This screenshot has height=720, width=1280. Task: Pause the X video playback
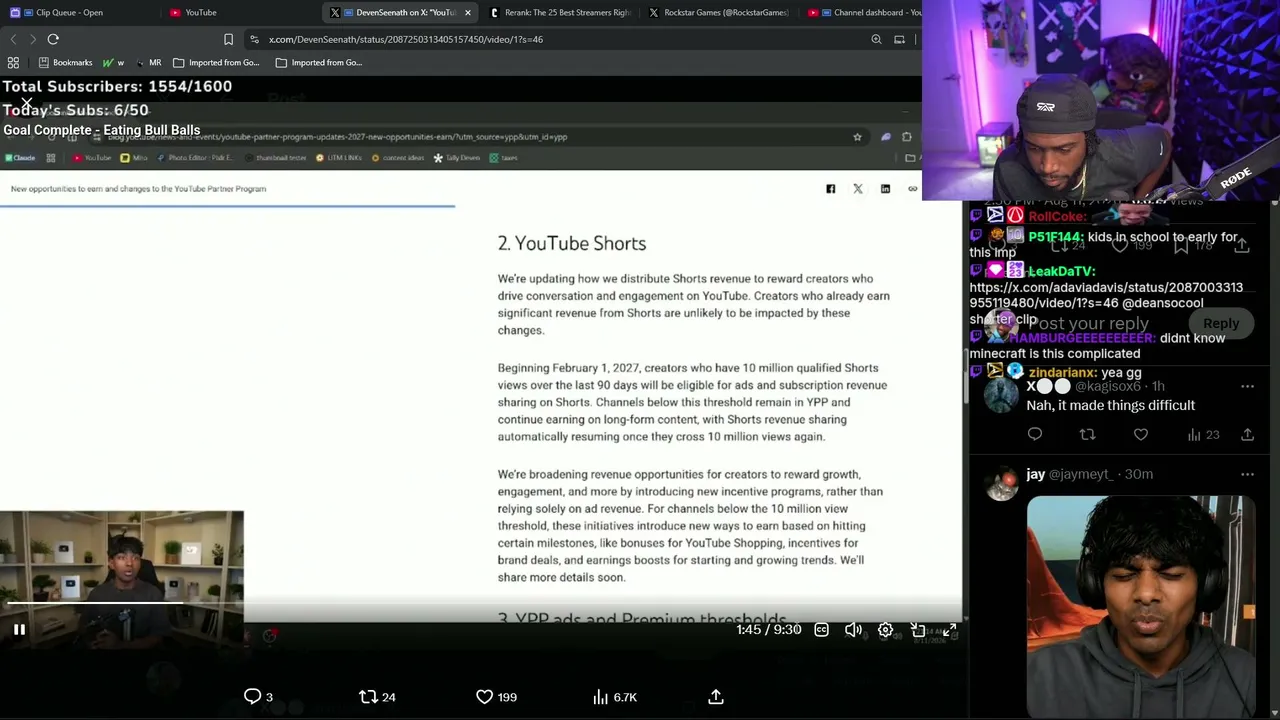(19, 630)
